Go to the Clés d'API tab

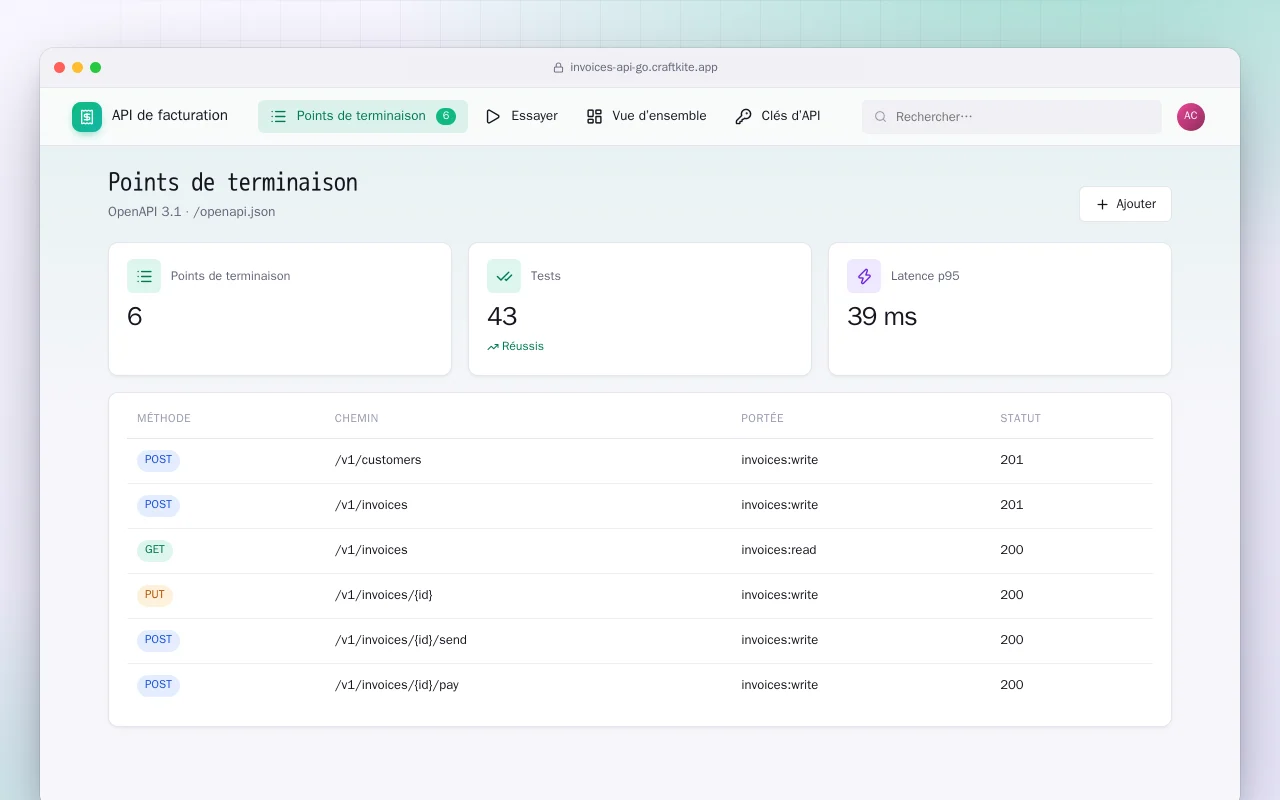[x=777, y=116]
